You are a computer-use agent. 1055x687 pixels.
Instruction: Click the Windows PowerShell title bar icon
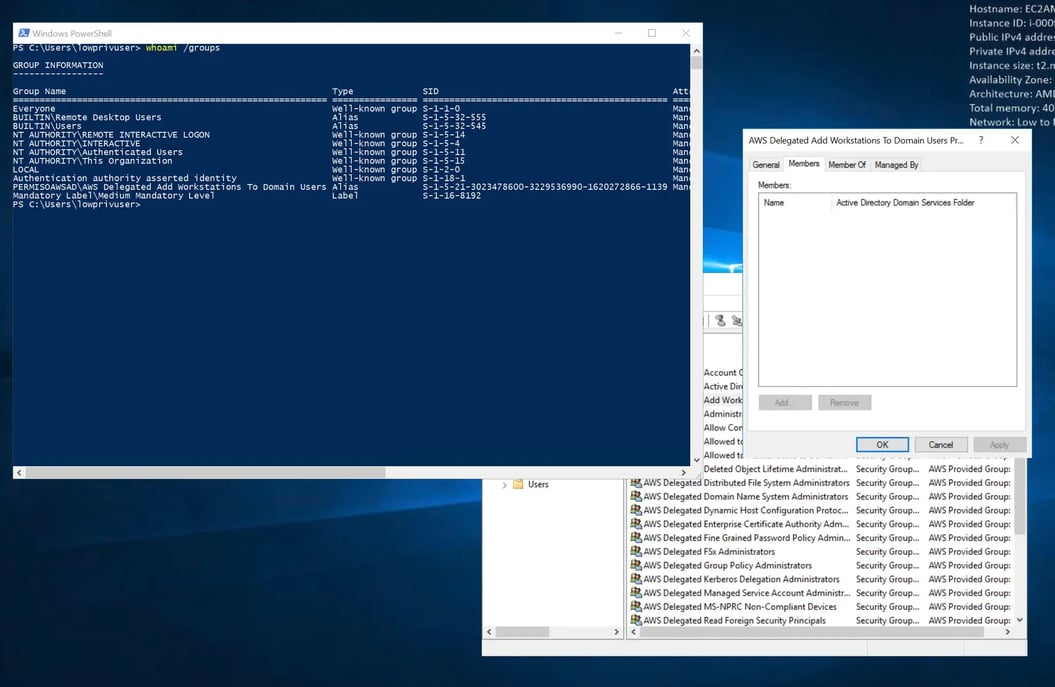(24, 33)
